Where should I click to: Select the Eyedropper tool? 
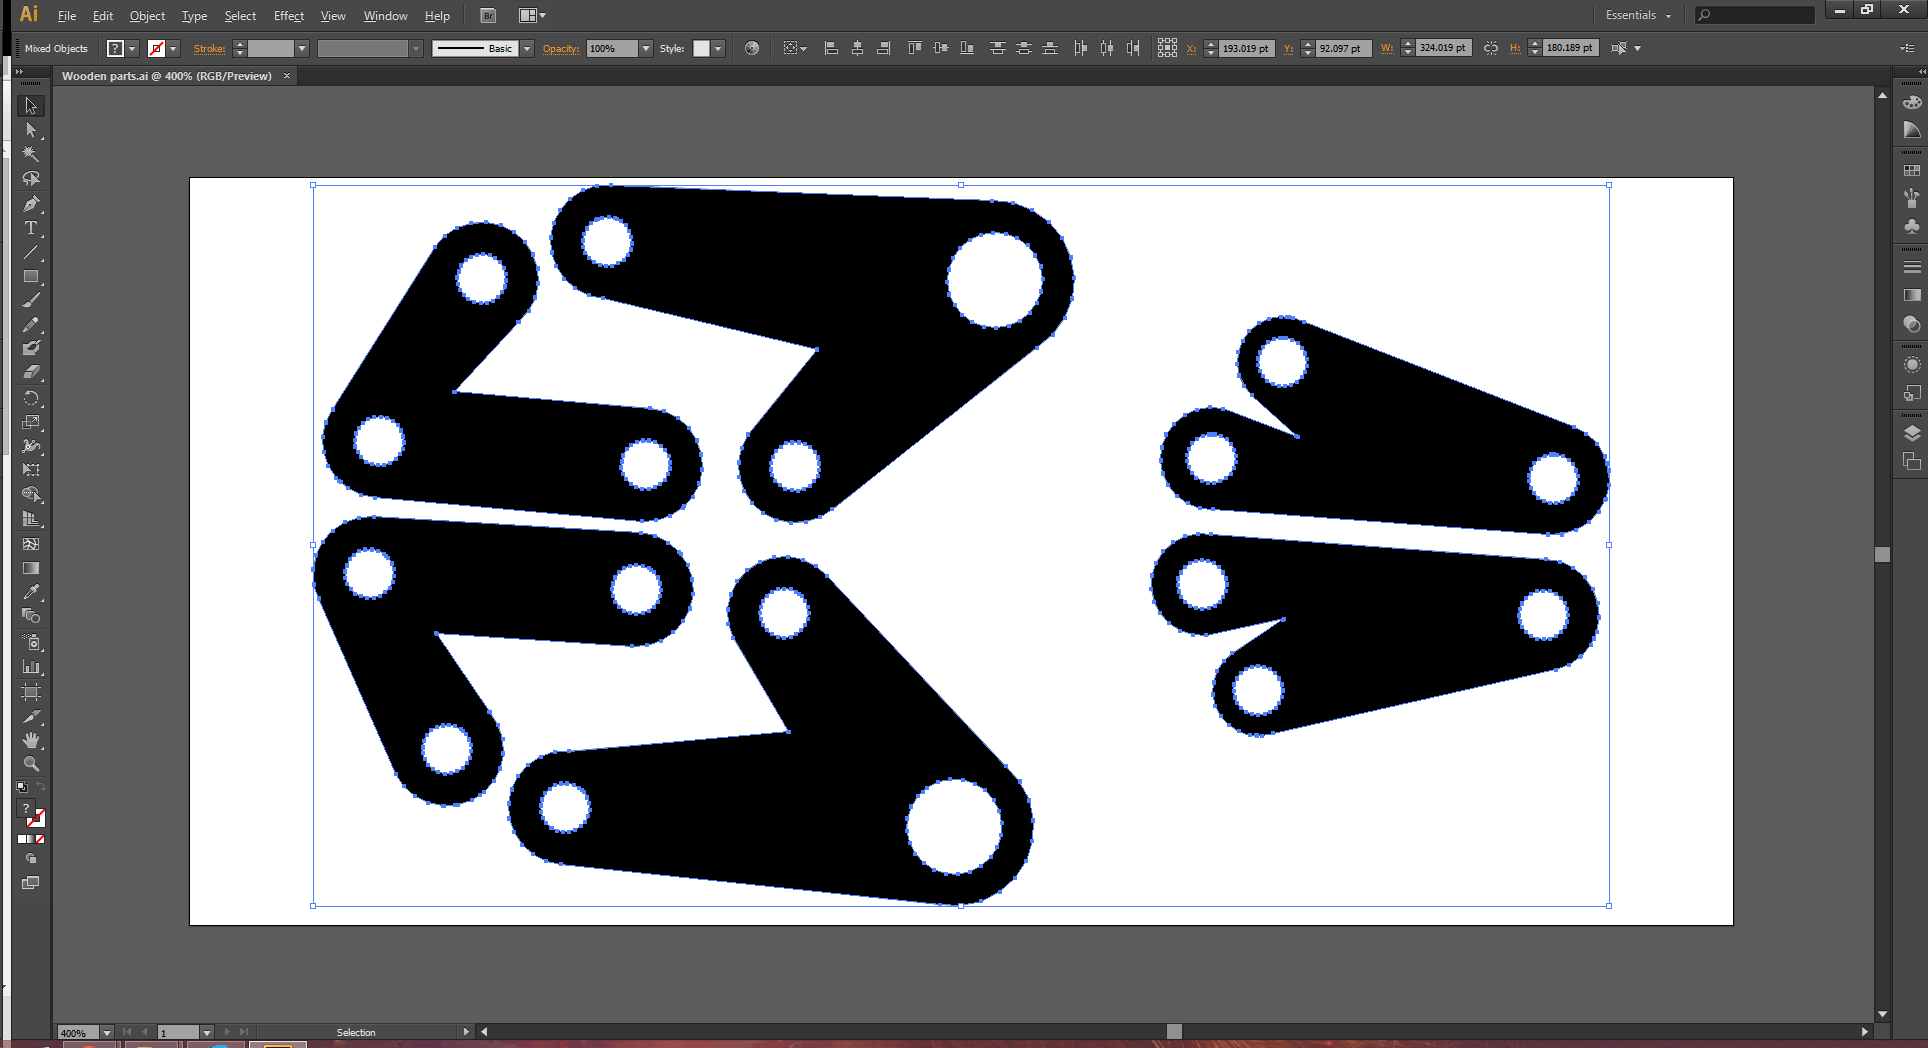(x=31, y=592)
